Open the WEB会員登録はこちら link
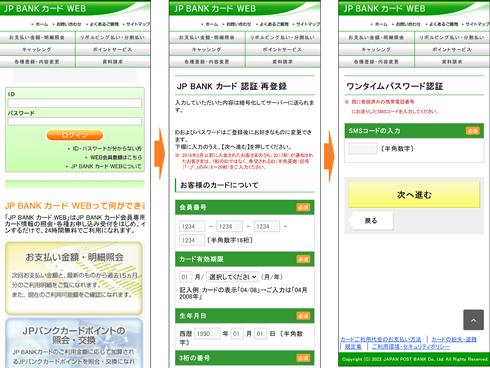 pyautogui.click(x=116, y=157)
